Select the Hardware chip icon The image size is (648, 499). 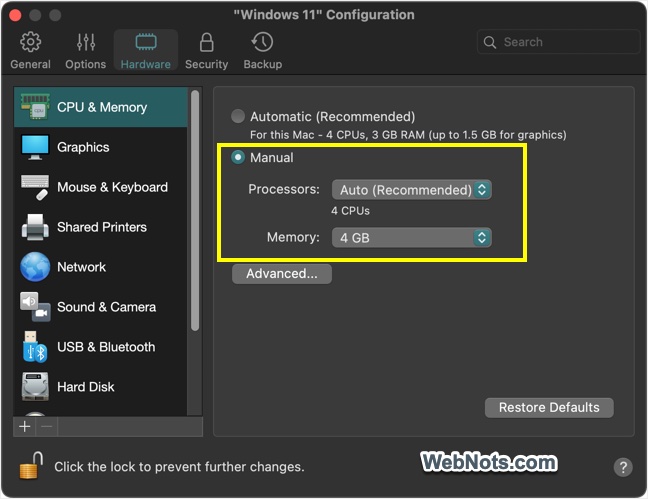pos(146,42)
